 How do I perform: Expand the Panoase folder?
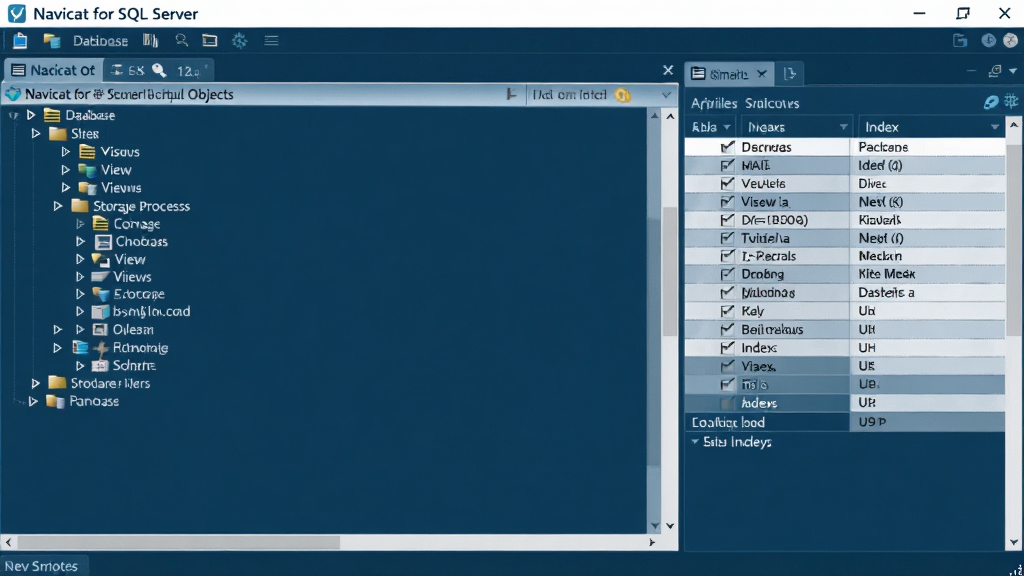(x=33, y=401)
